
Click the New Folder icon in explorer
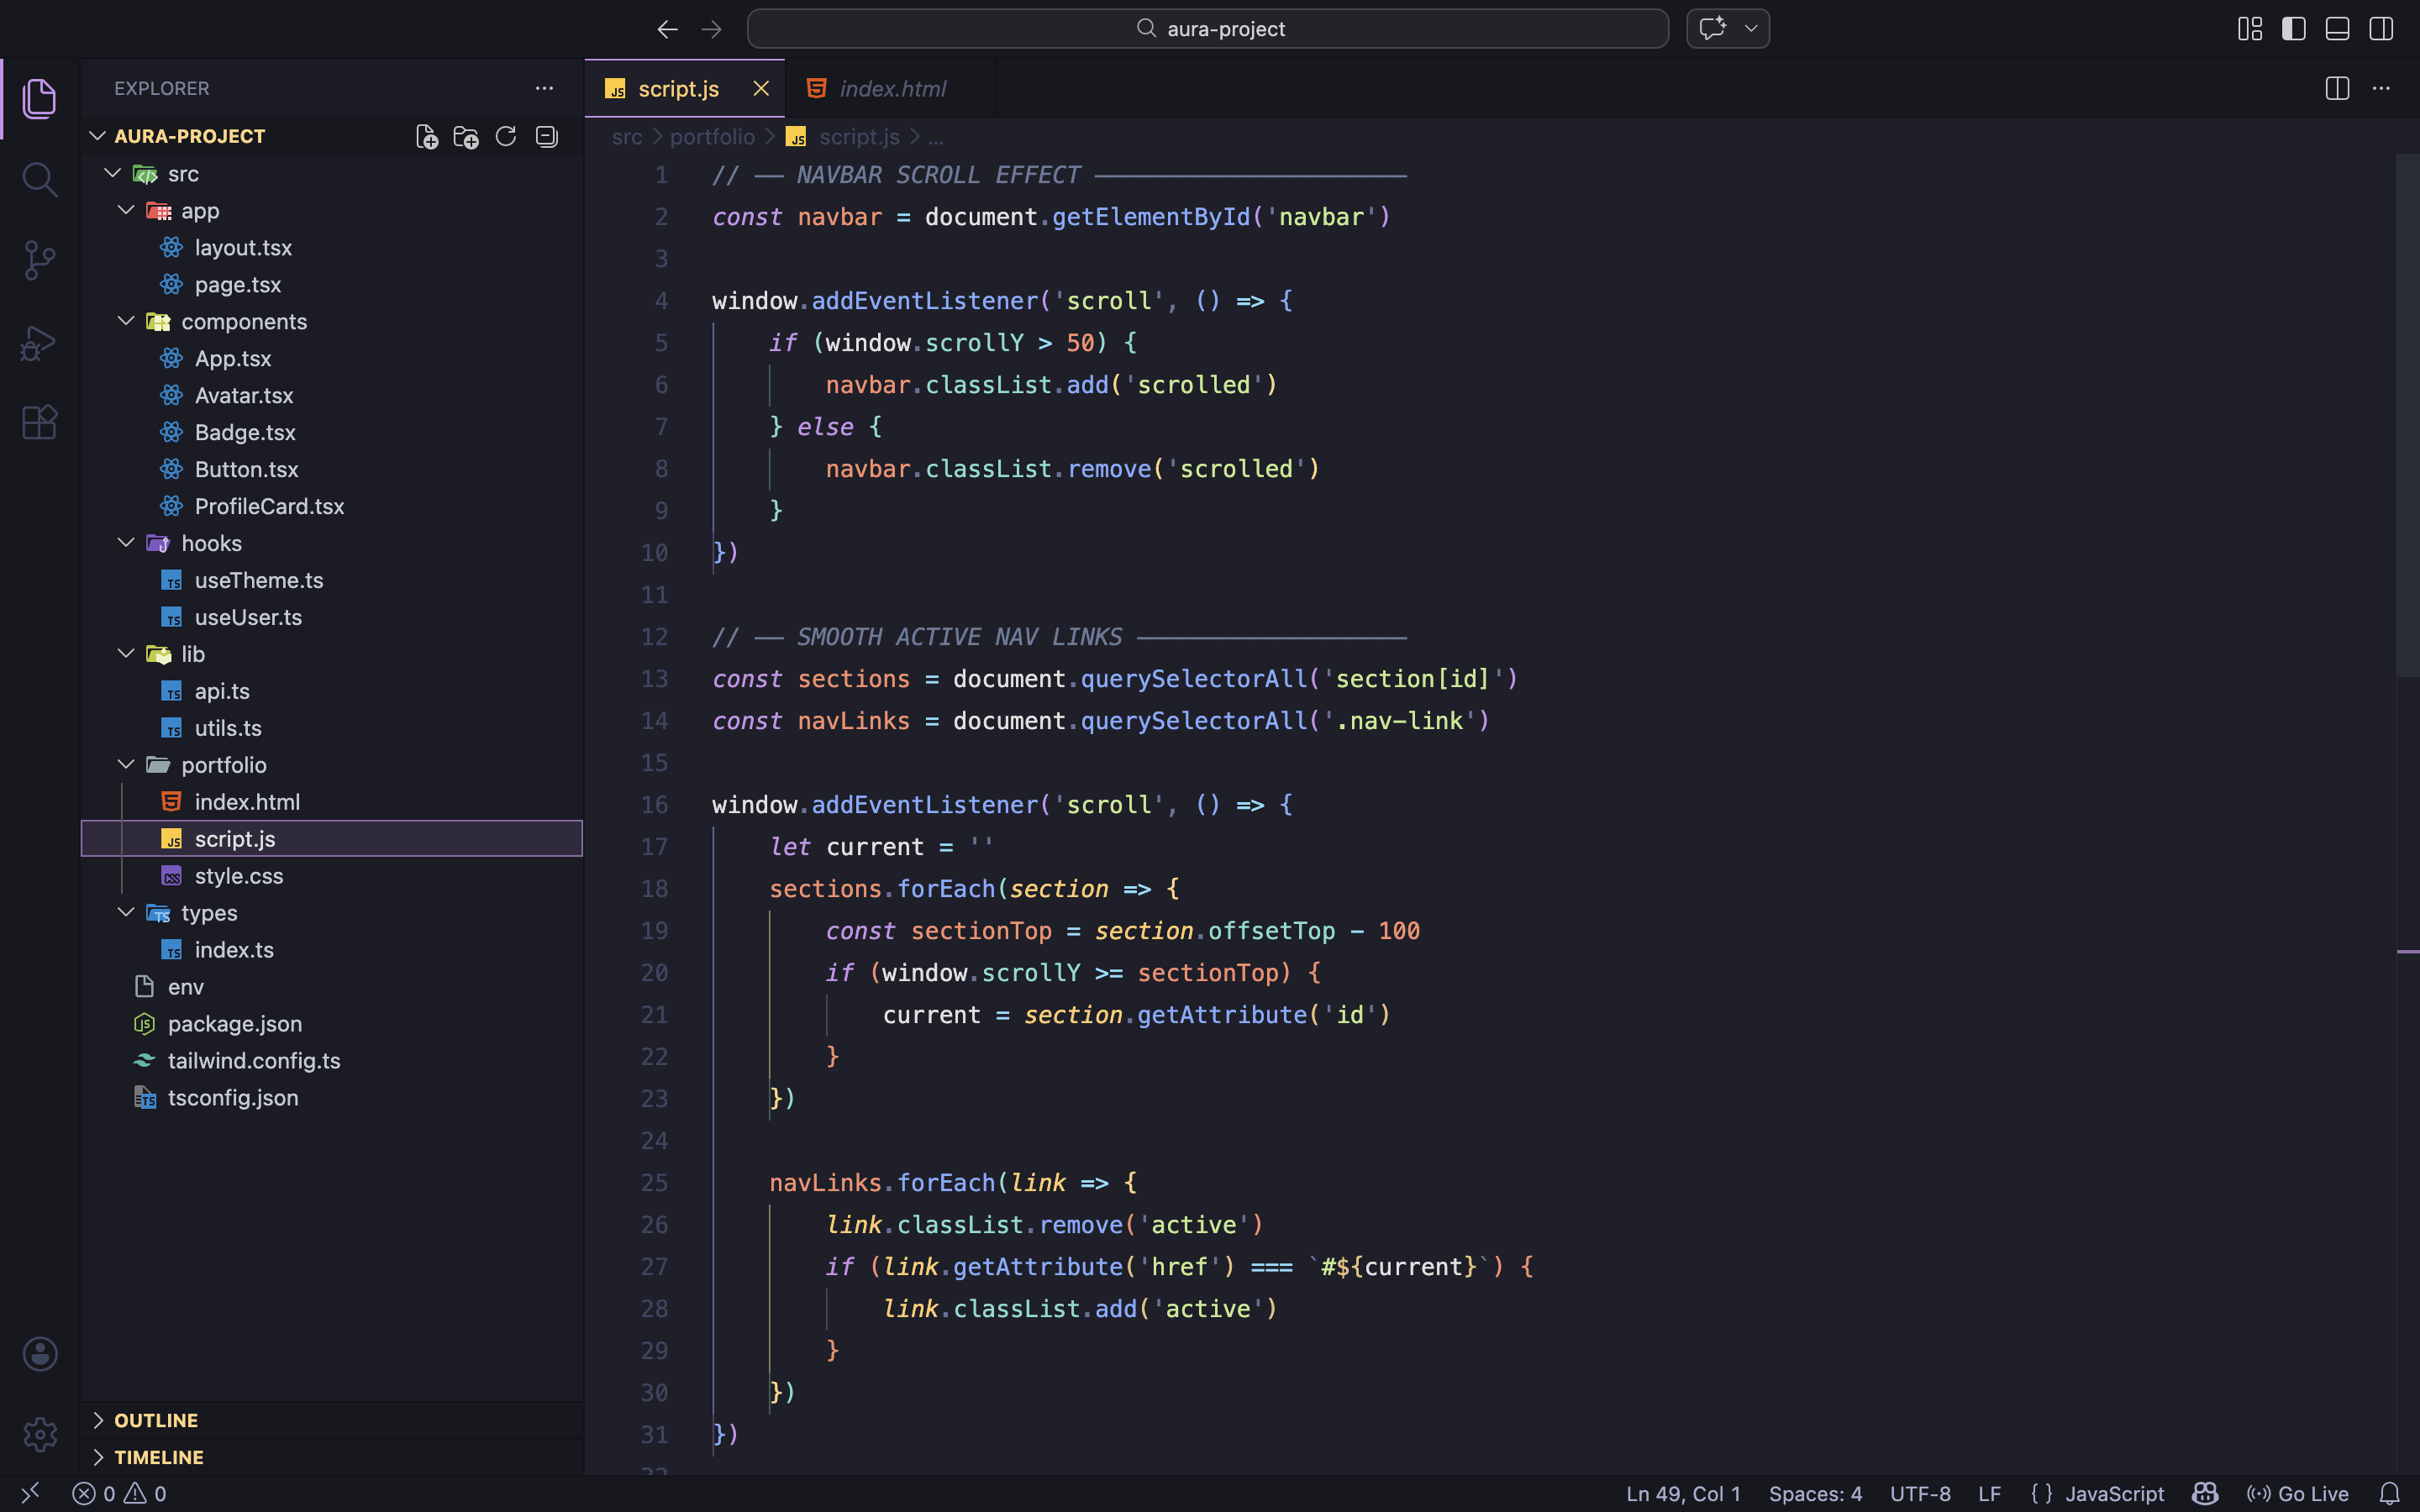[466, 137]
